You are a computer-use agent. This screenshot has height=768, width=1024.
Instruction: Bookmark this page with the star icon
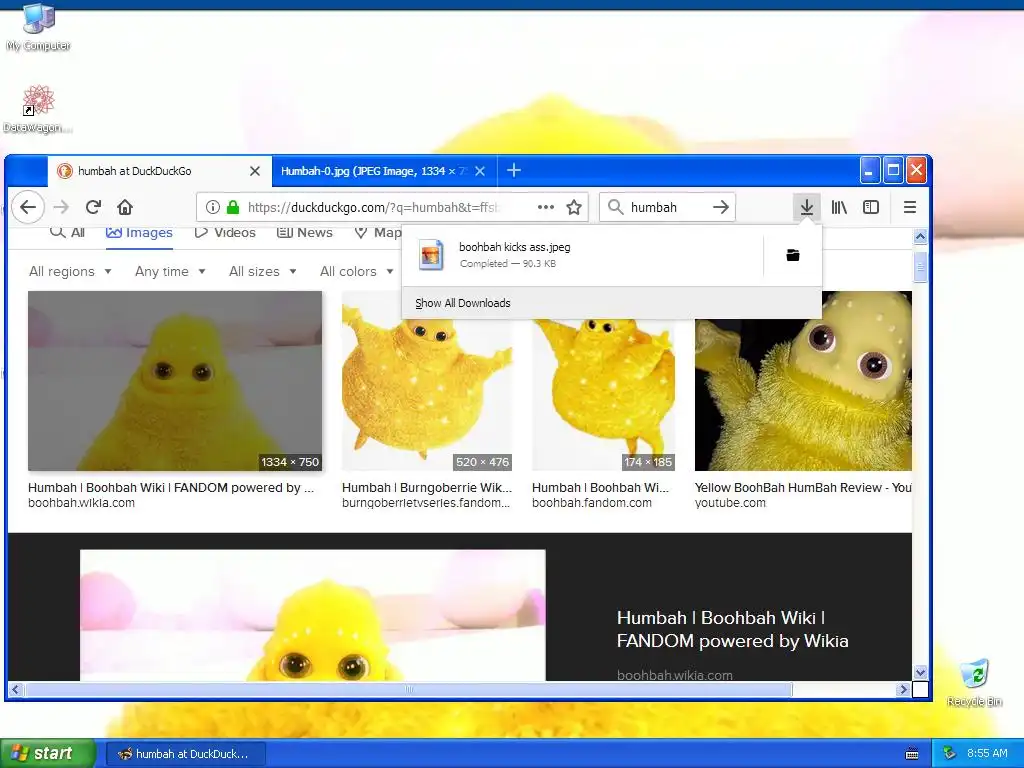tap(574, 207)
